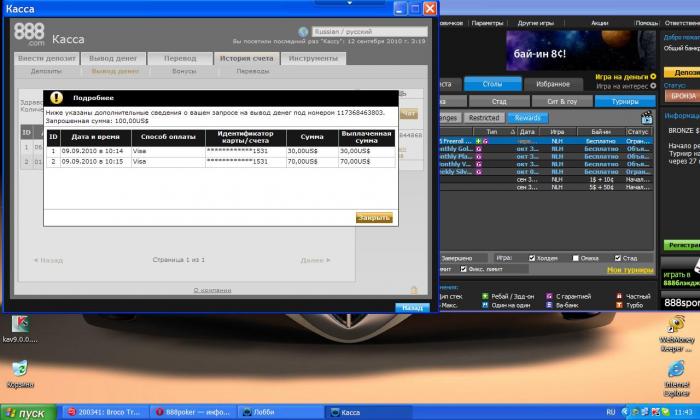Click the globe icon beside the language selector
The height and width of the screenshot is (420, 700).
click(304, 32)
